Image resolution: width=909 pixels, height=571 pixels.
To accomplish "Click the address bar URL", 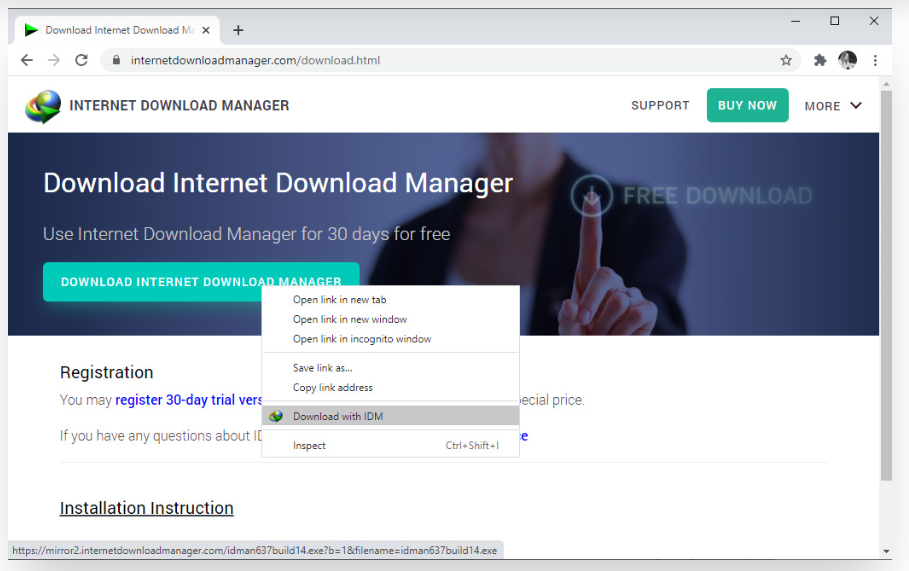I will click(255, 60).
